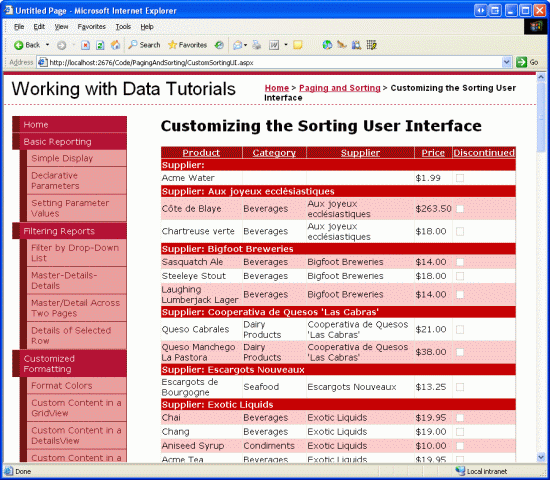
Task: Click the Mail envelope icon
Action: coord(237,45)
